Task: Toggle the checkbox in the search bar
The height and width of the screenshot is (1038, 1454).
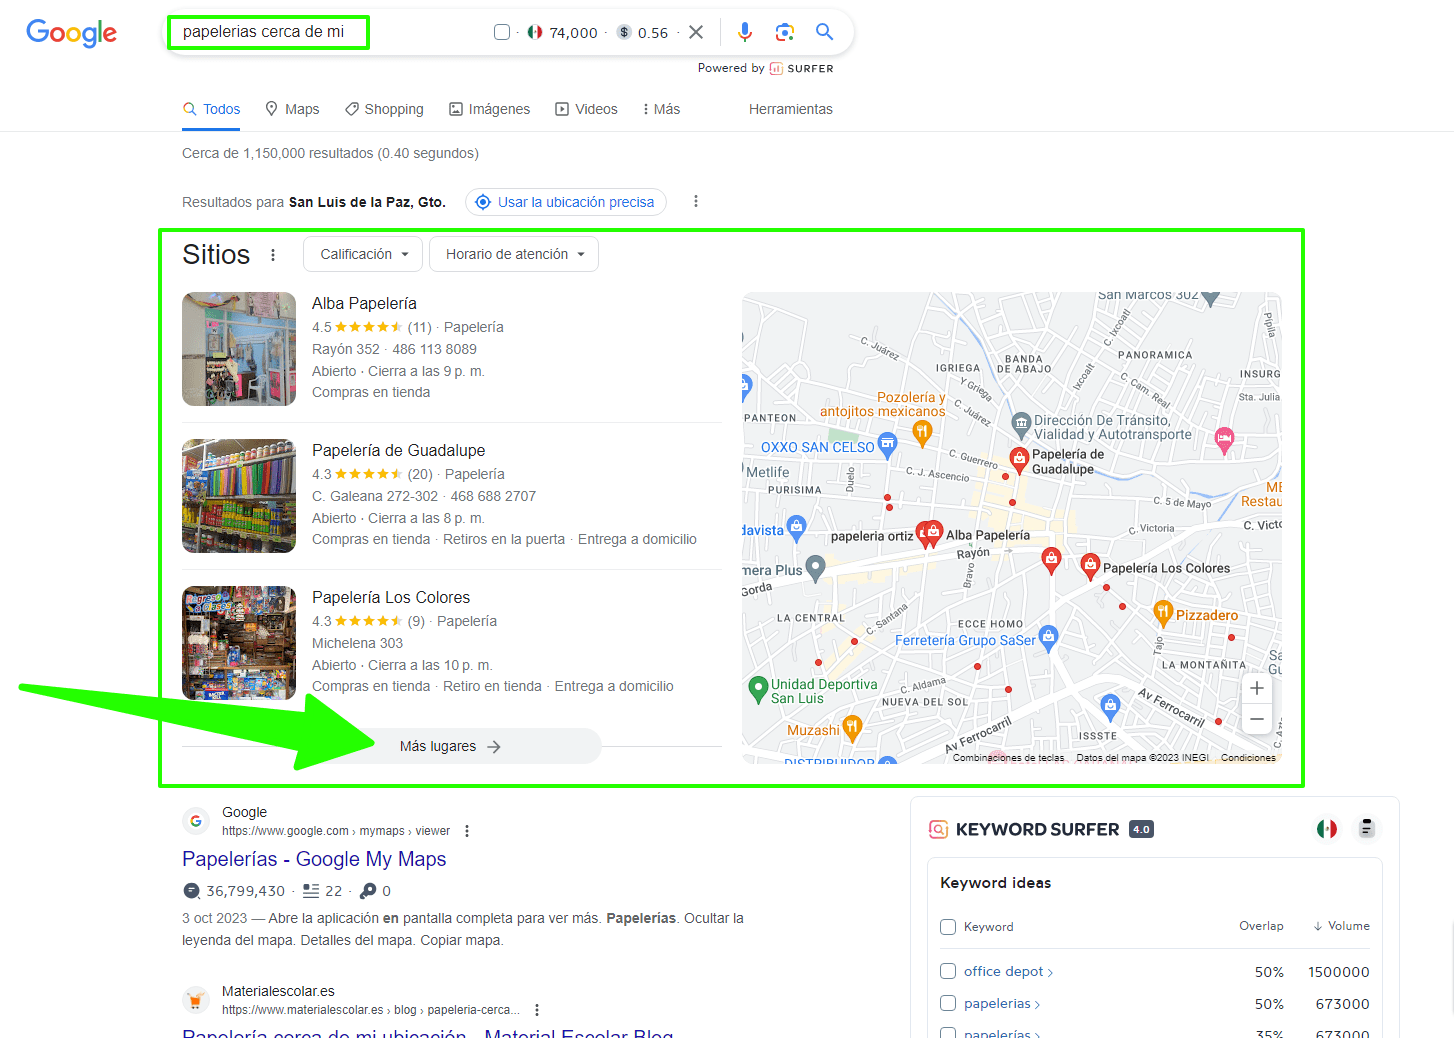Action: click(502, 32)
